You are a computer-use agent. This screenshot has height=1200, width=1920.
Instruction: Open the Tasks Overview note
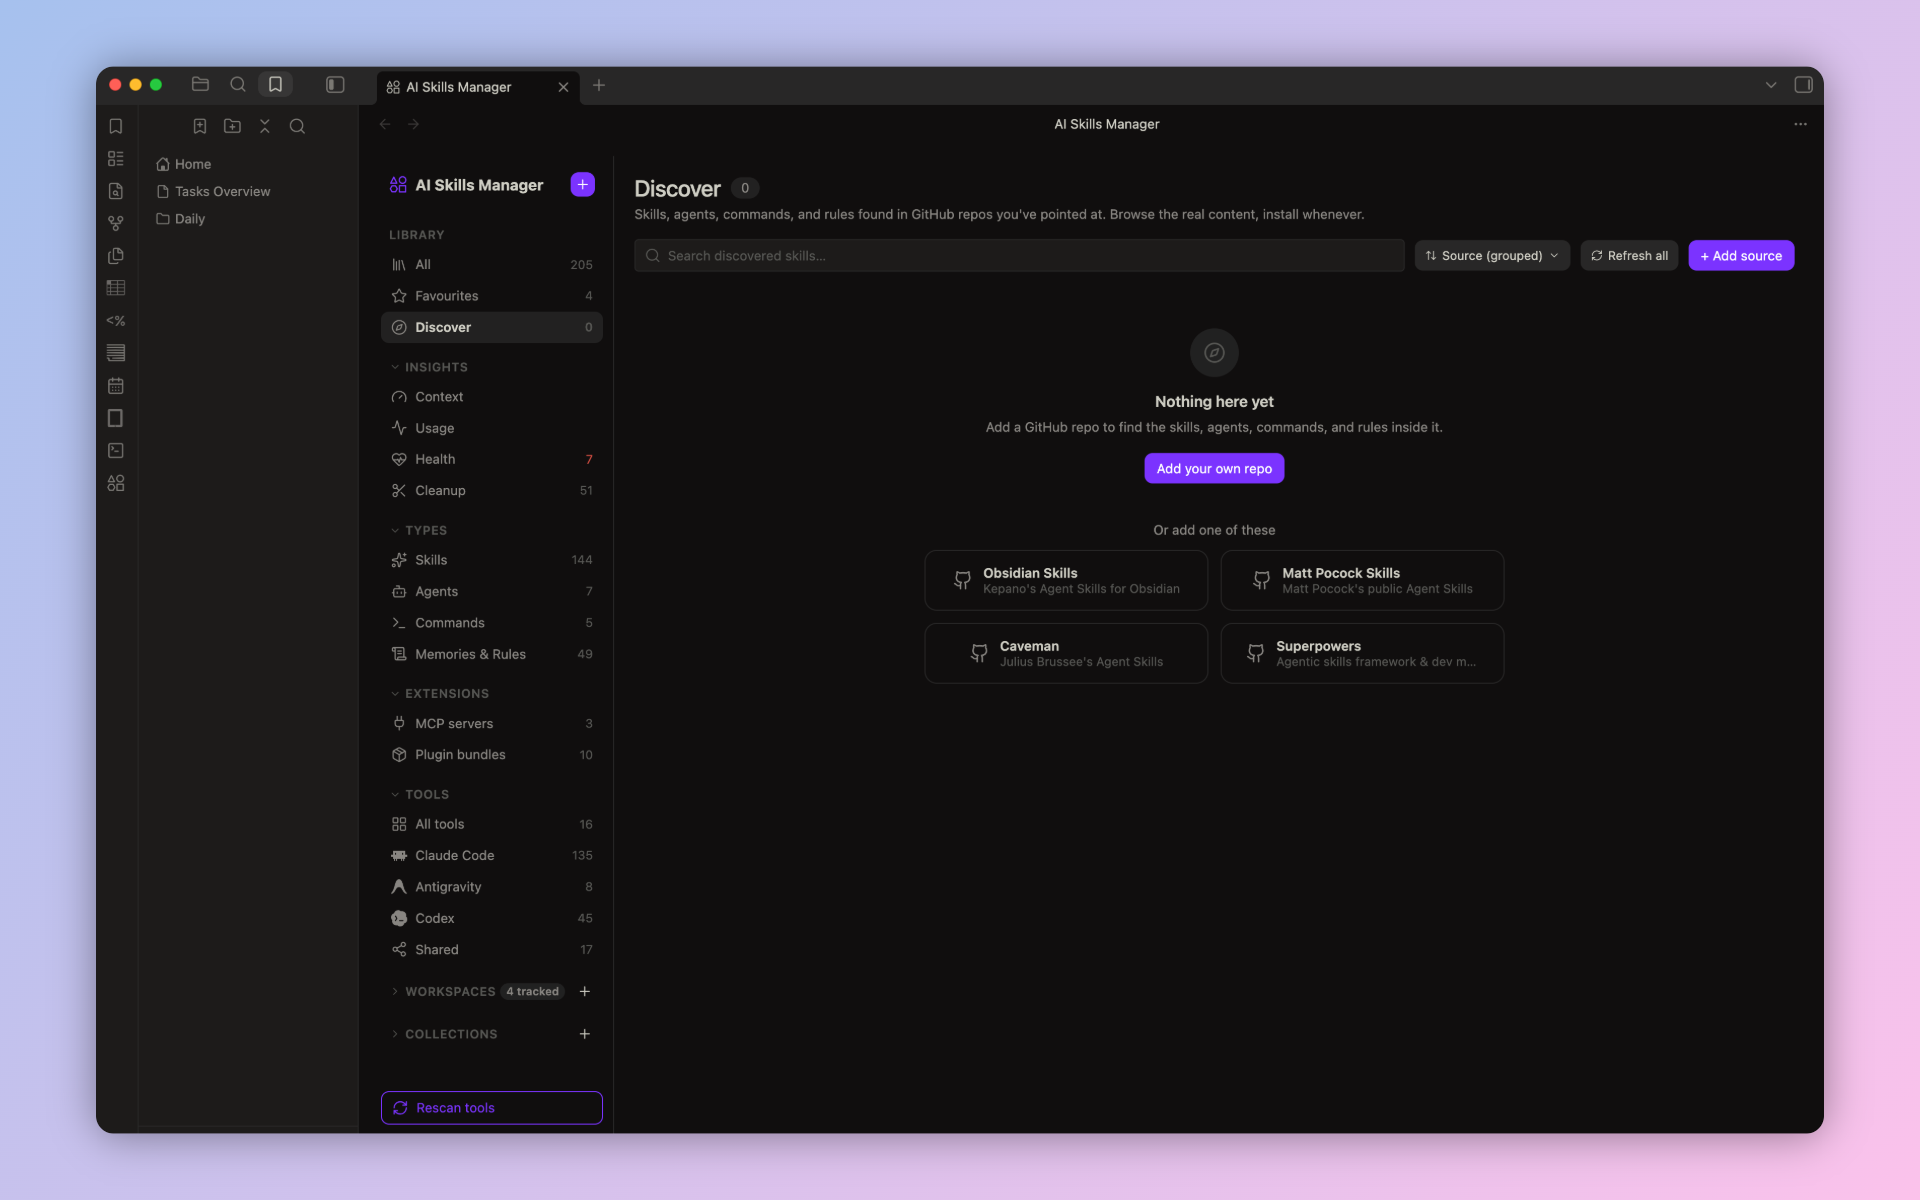[213, 191]
